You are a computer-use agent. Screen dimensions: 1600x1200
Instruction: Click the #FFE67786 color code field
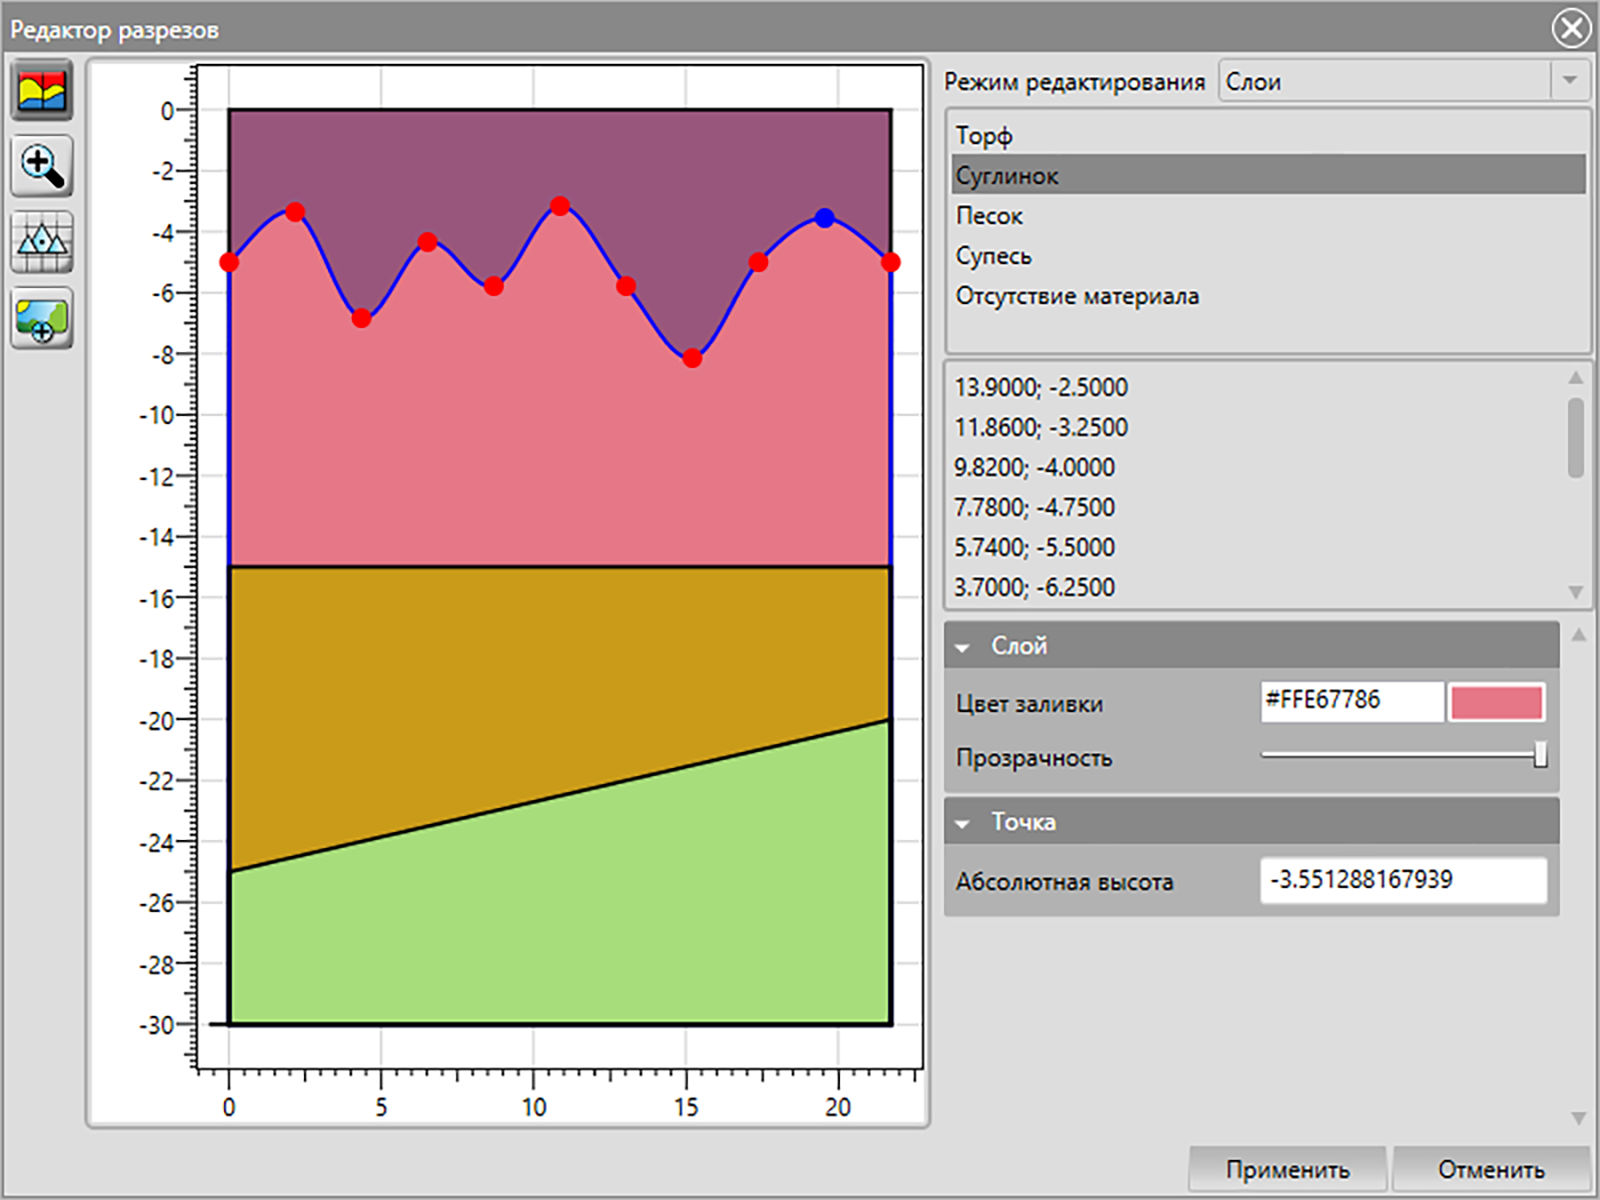(1351, 701)
